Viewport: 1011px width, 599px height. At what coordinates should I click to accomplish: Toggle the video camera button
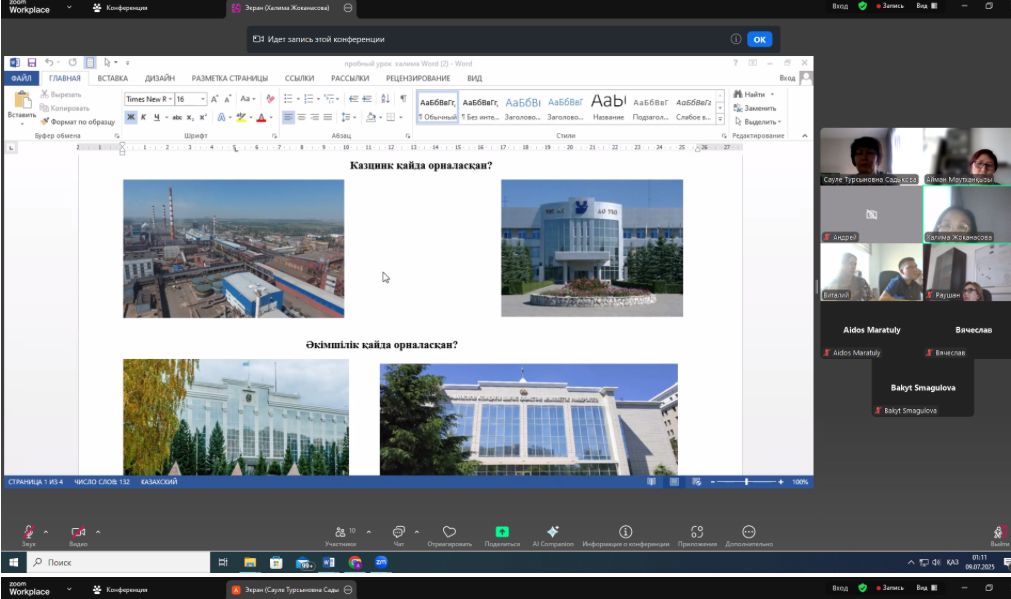pos(78,532)
